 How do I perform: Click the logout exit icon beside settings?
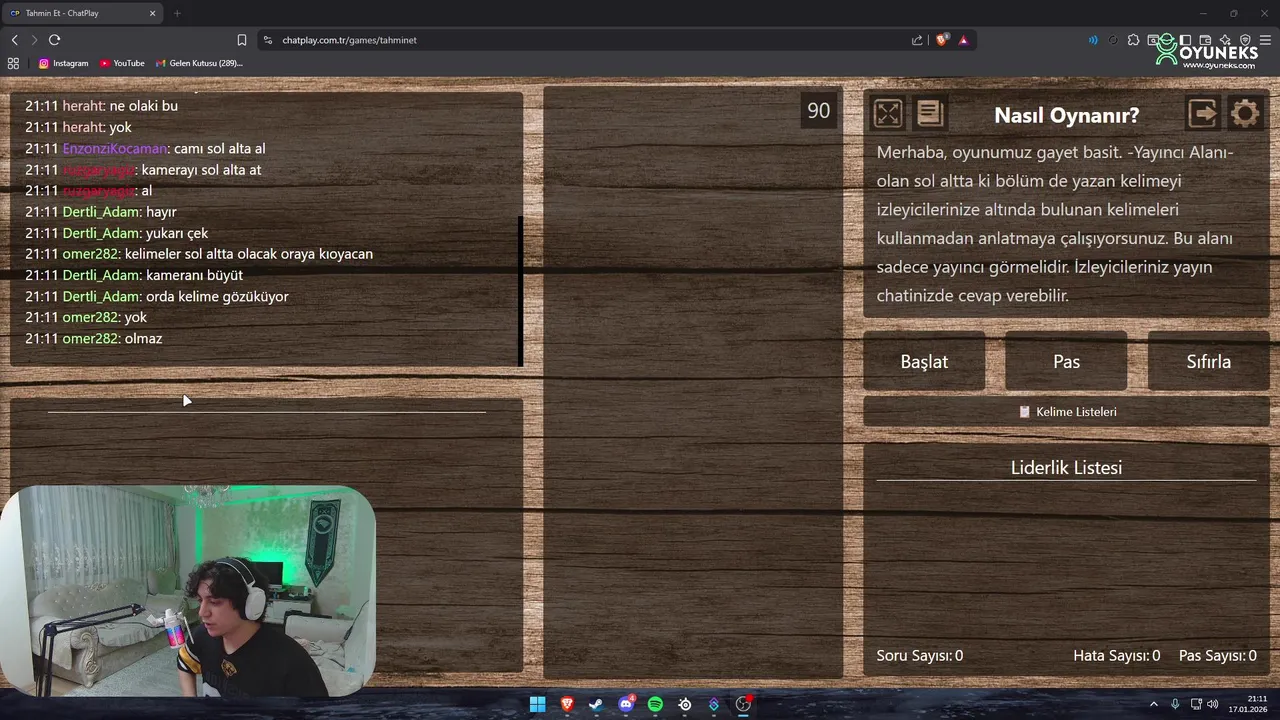point(1203,113)
